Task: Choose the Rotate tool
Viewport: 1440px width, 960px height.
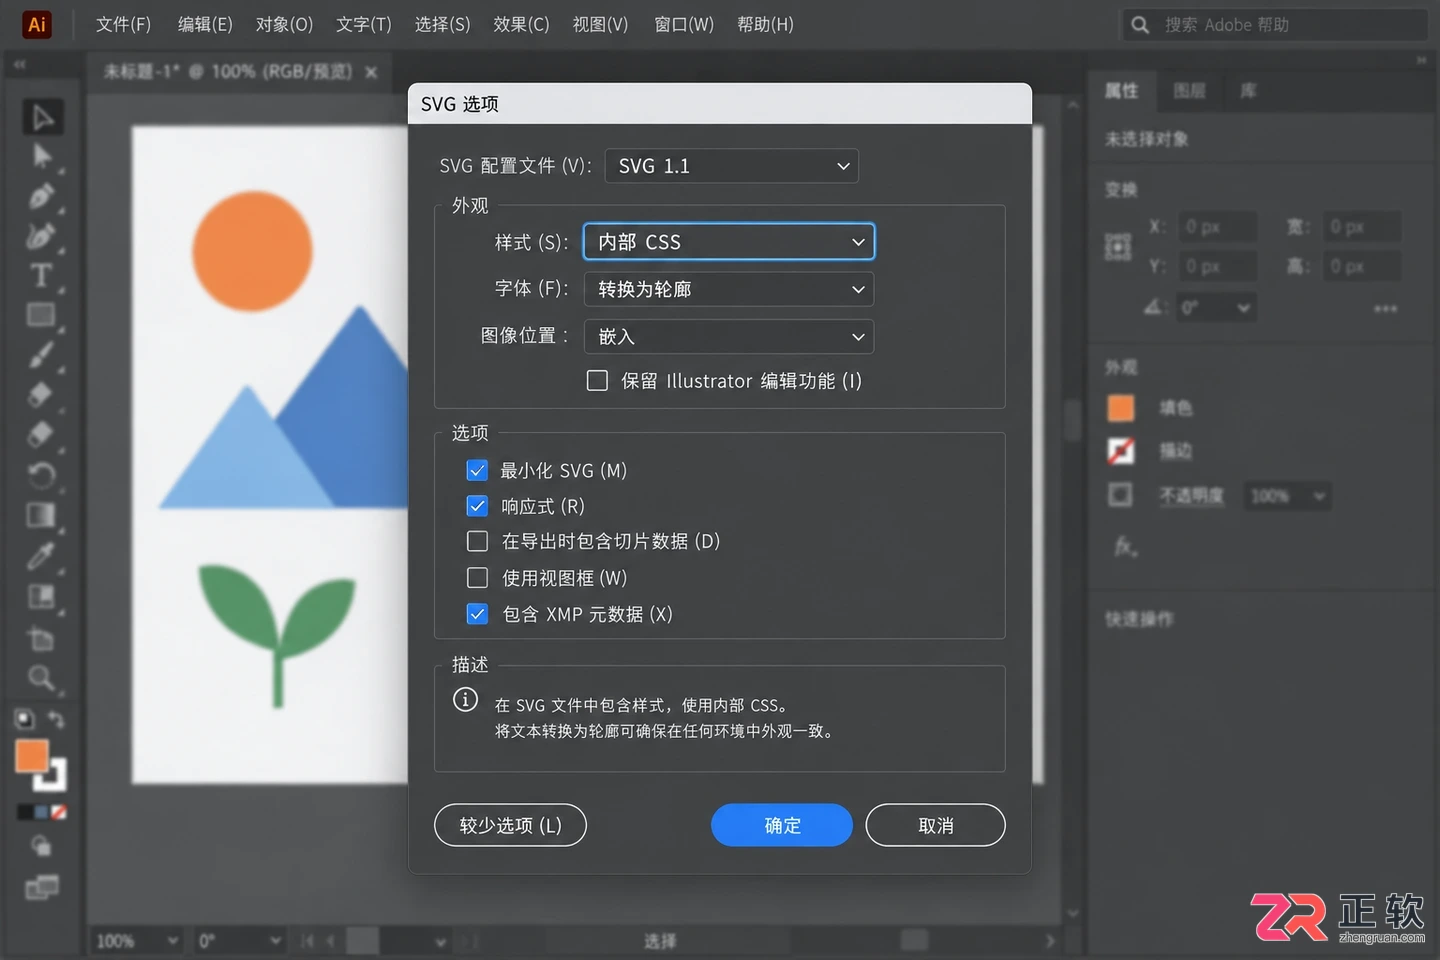Action: (42, 475)
